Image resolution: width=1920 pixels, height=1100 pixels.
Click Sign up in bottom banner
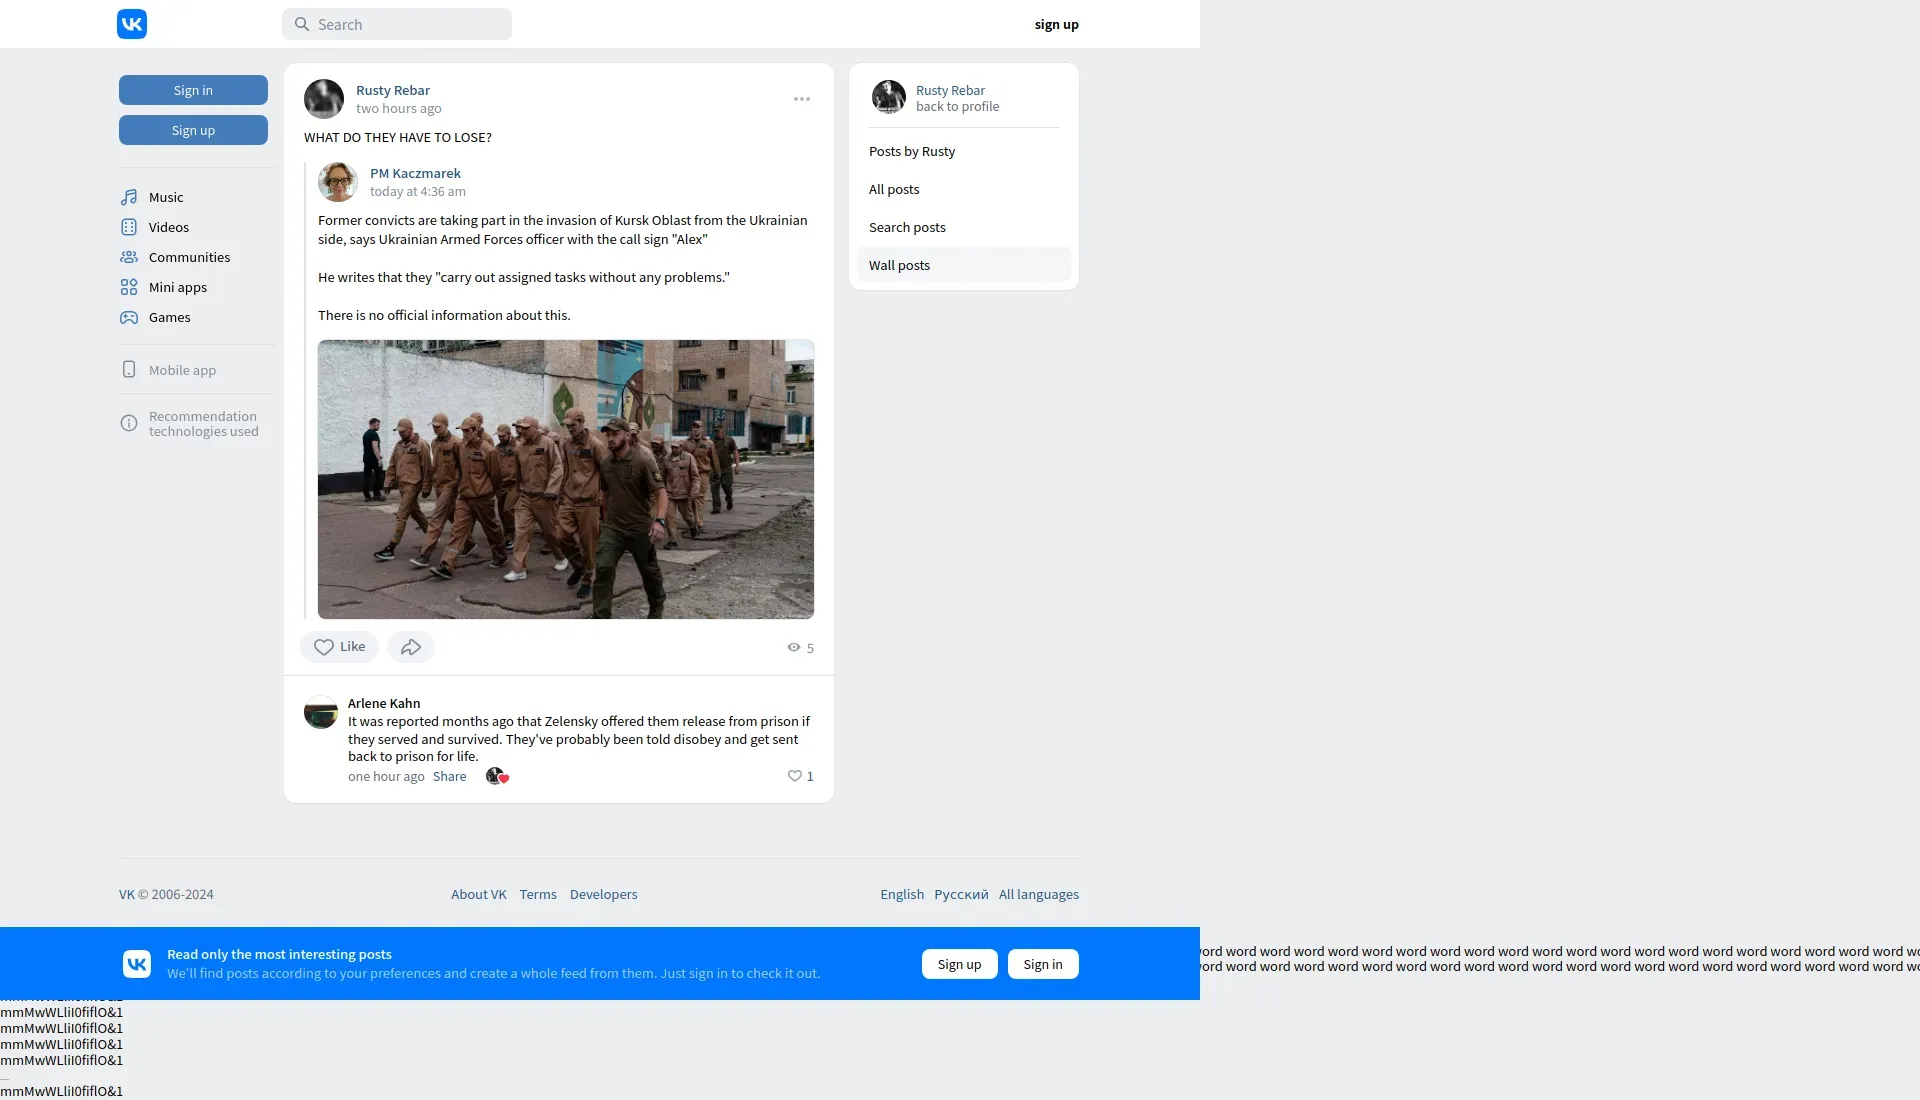pos(959,964)
